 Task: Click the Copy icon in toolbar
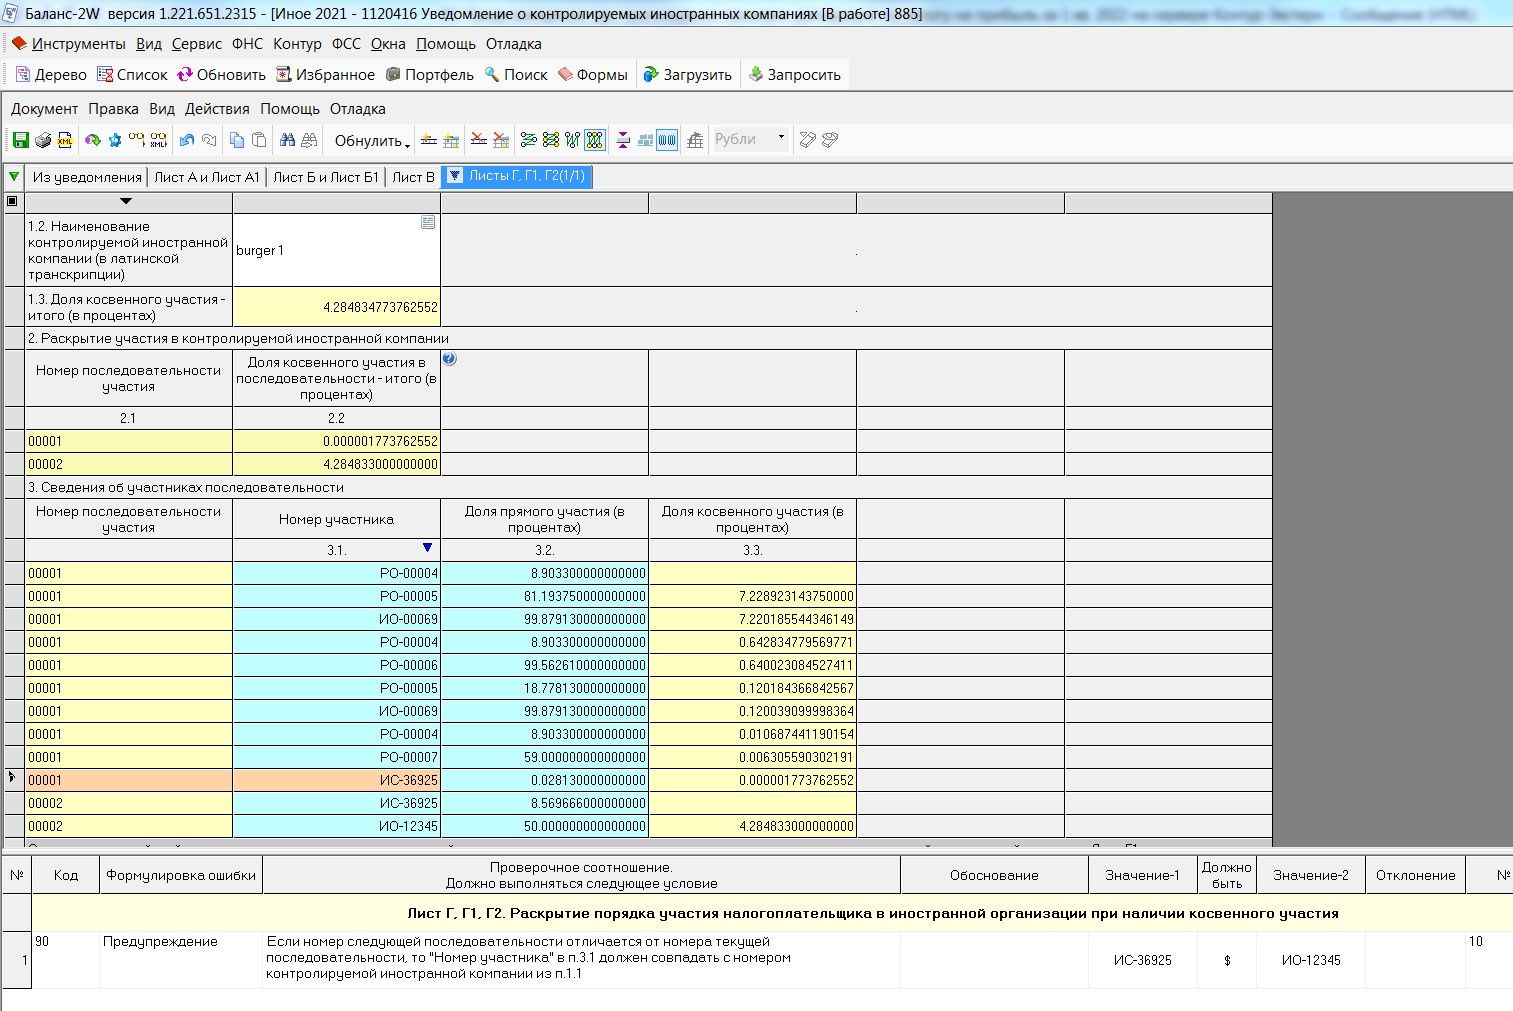tap(237, 140)
